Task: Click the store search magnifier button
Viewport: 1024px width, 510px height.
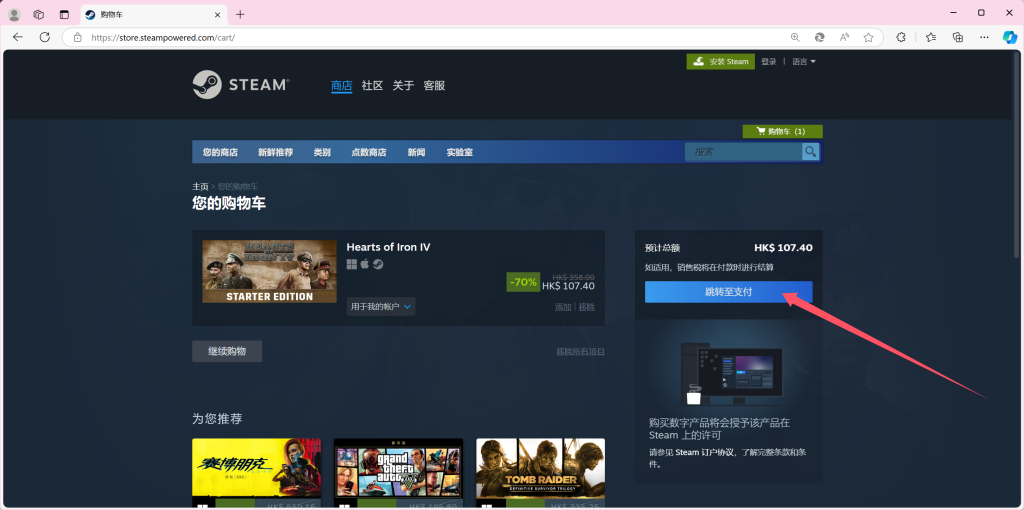Action: pyautogui.click(x=810, y=151)
